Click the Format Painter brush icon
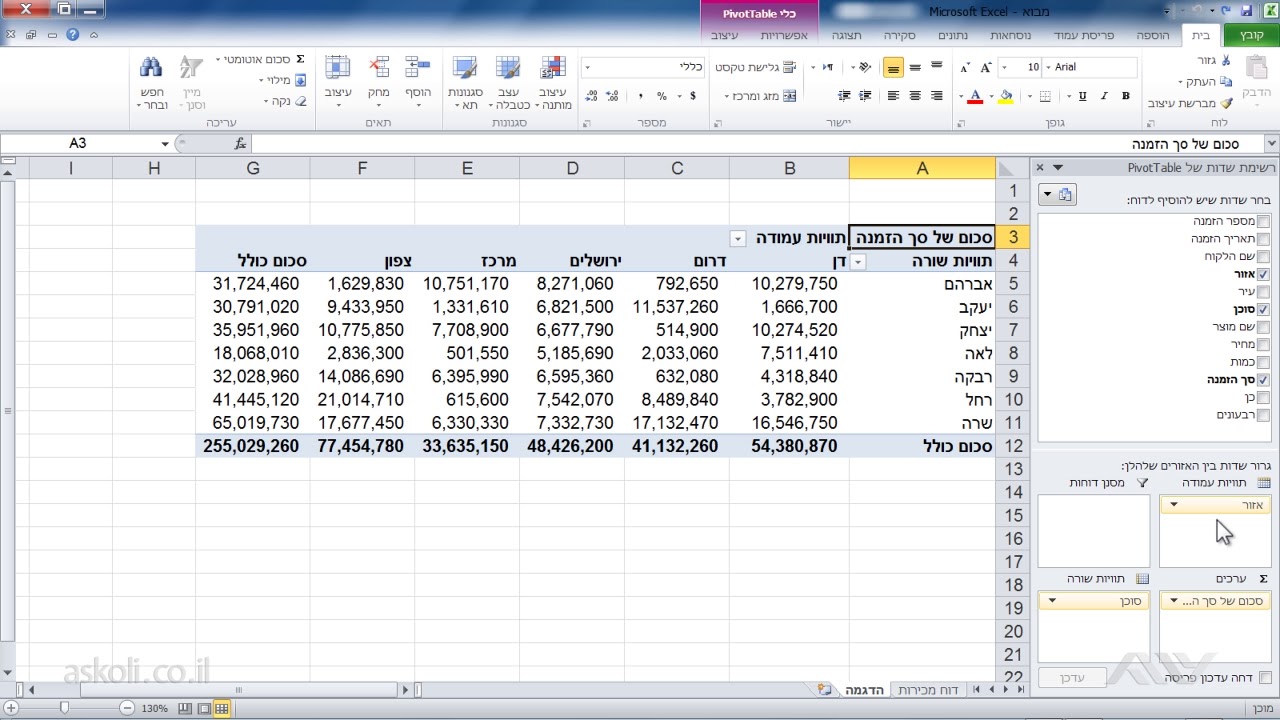The height and width of the screenshot is (720, 1280). [x=1226, y=103]
